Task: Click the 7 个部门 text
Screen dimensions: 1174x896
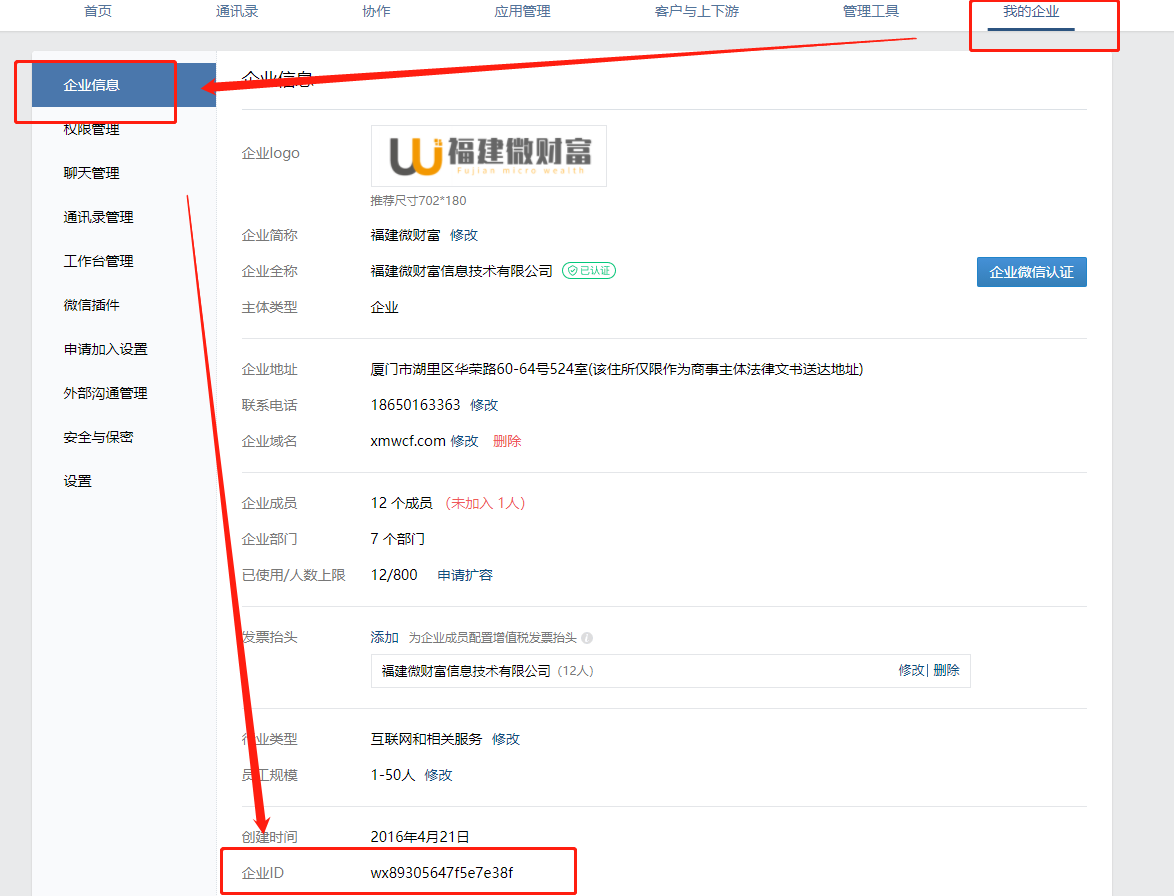Action: click(x=398, y=539)
